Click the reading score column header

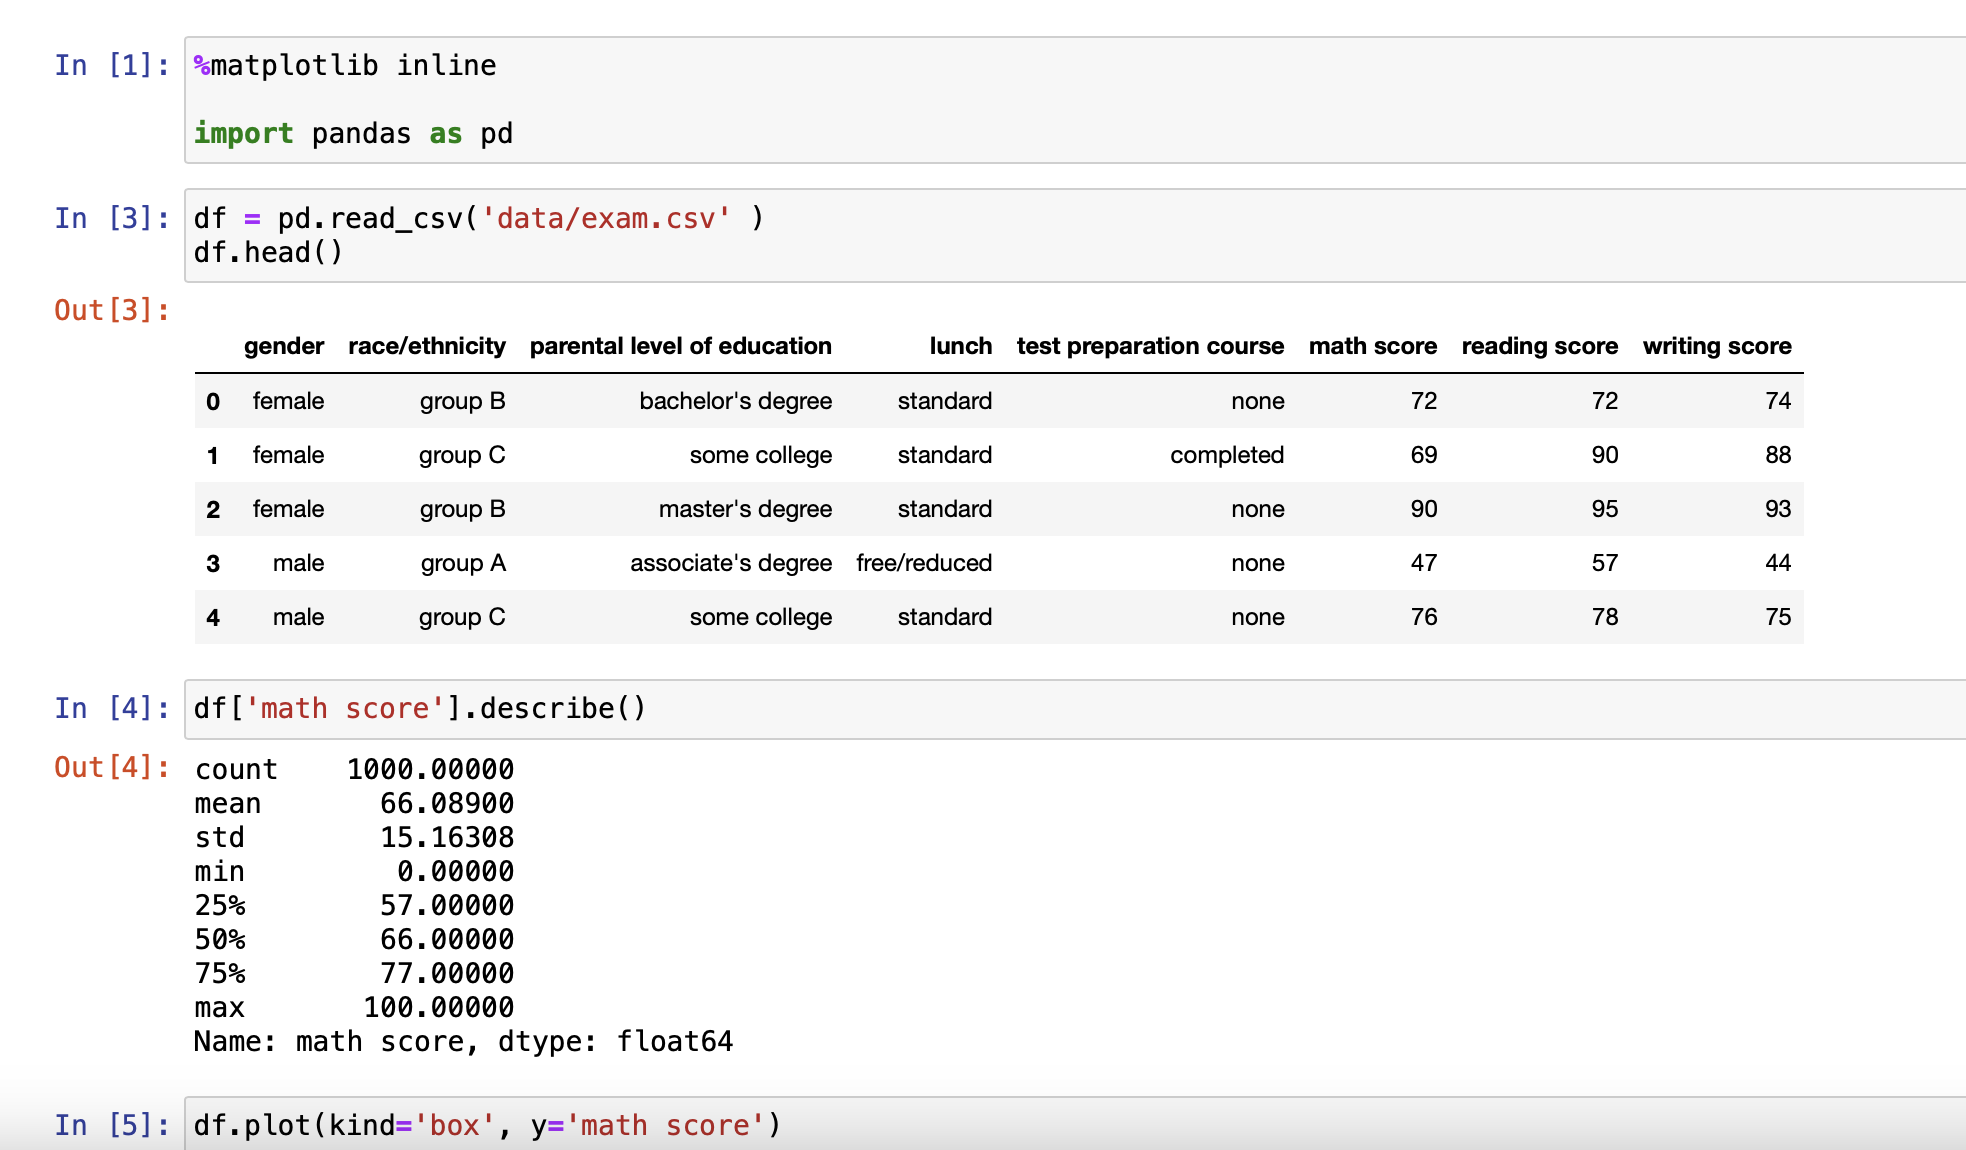pos(1539,346)
